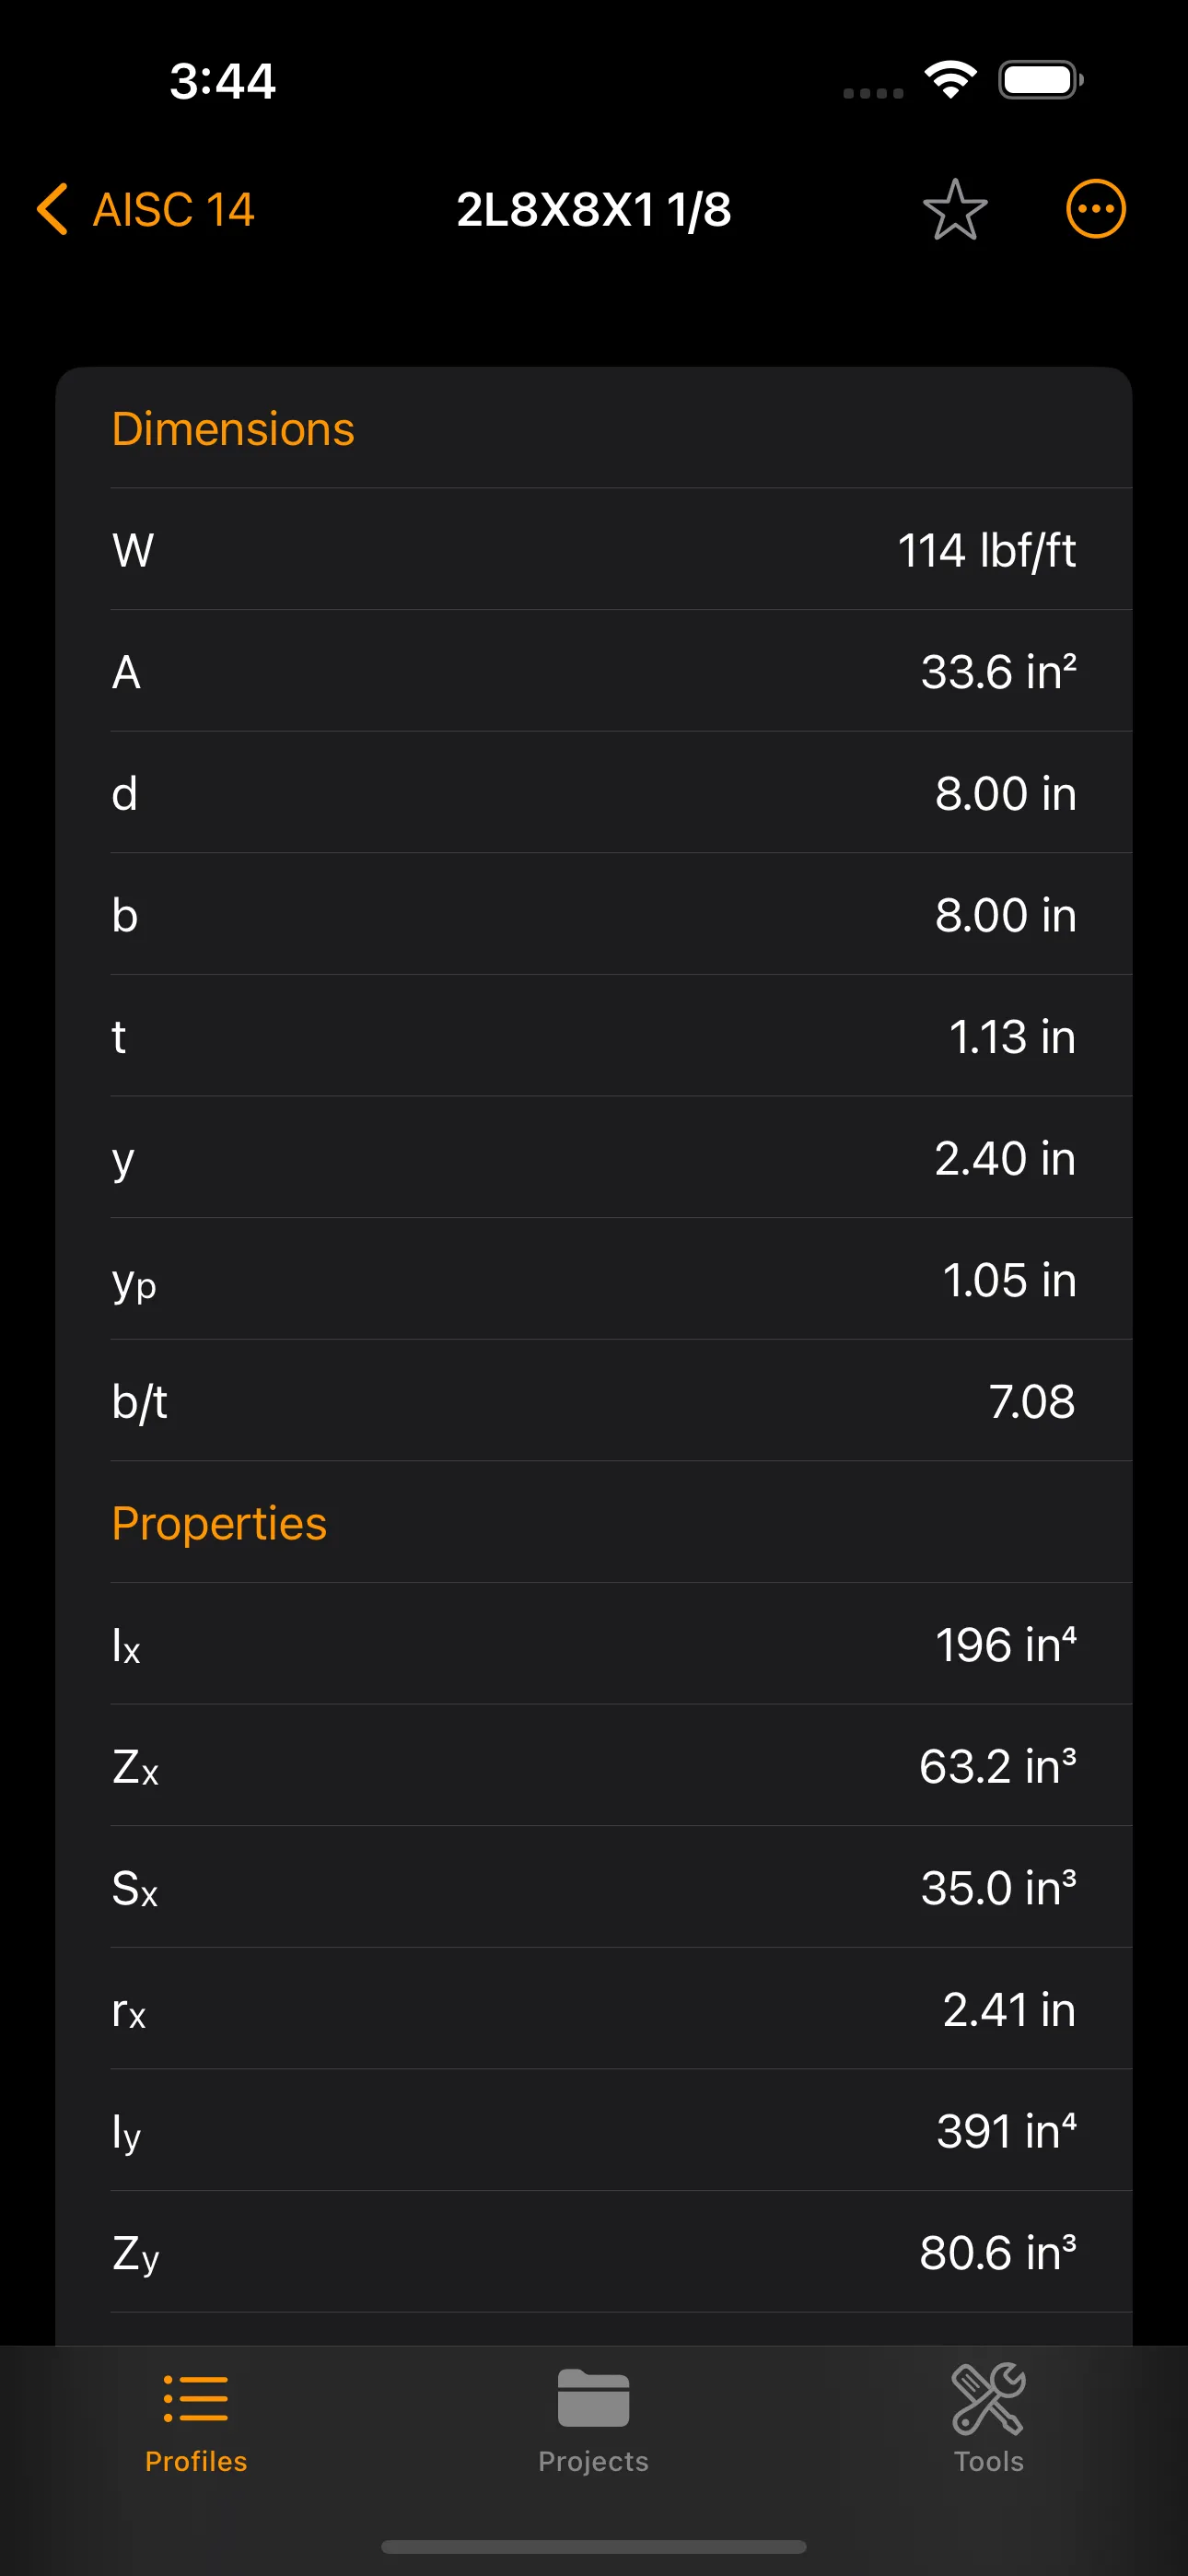
Task: Tap the battery status icon
Action: [x=1040, y=79]
